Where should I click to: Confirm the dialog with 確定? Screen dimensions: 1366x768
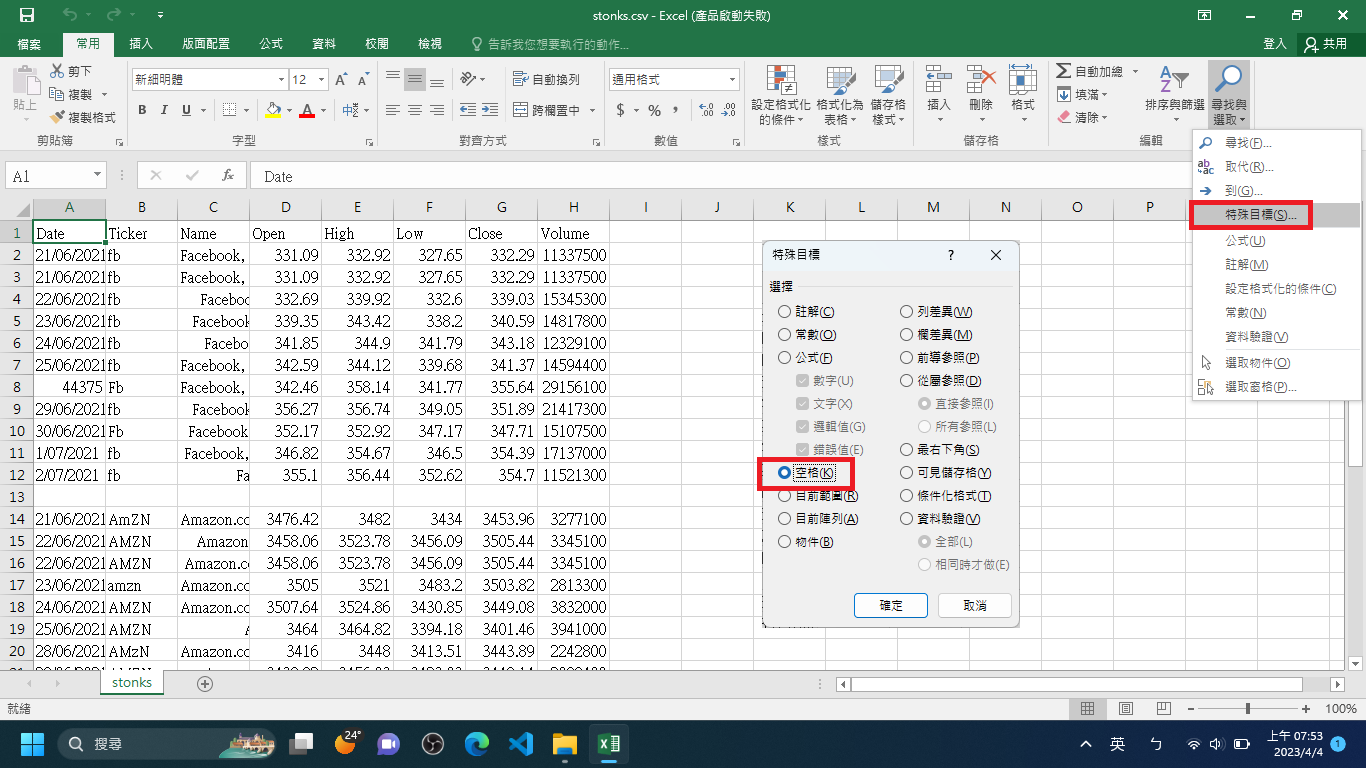point(889,605)
